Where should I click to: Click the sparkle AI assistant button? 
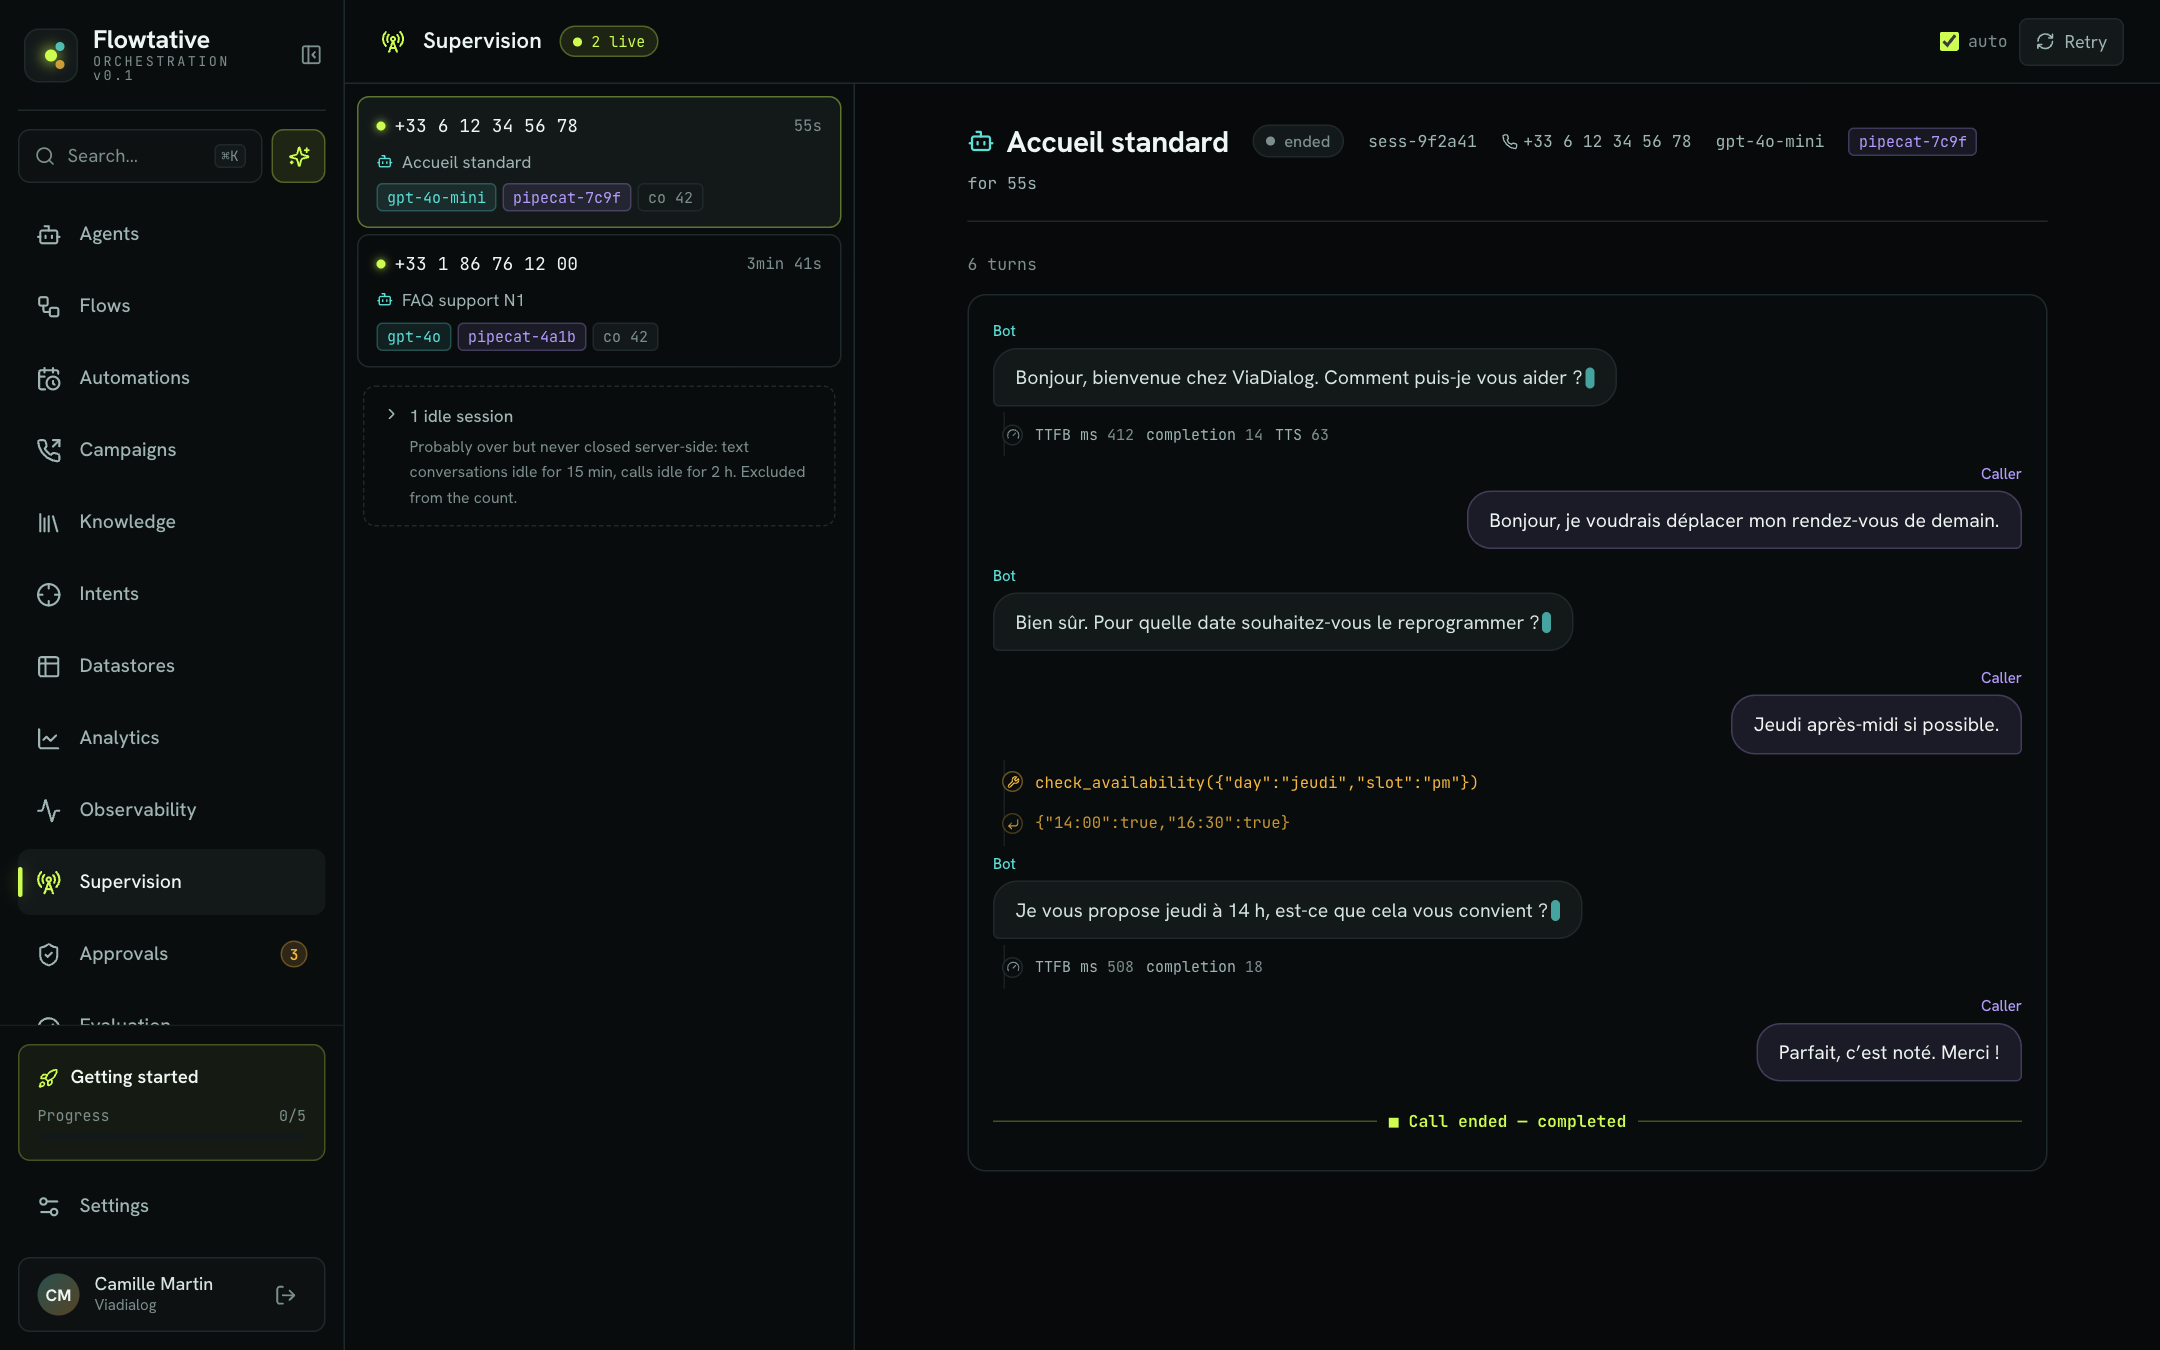[298, 156]
